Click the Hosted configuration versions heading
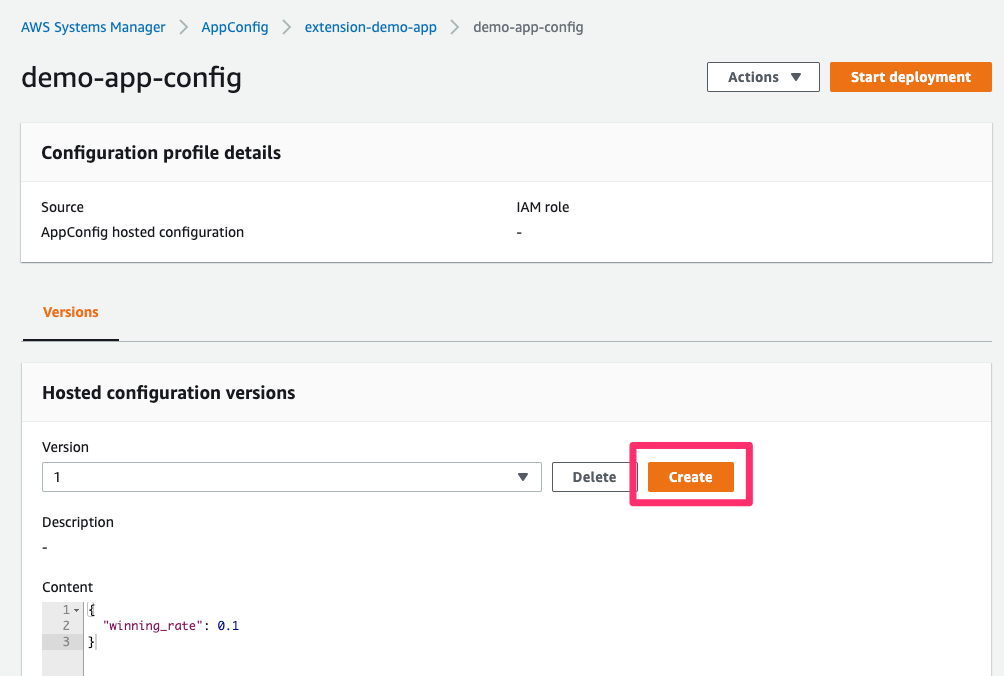Viewport: 1004px width, 676px height. click(x=168, y=393)
